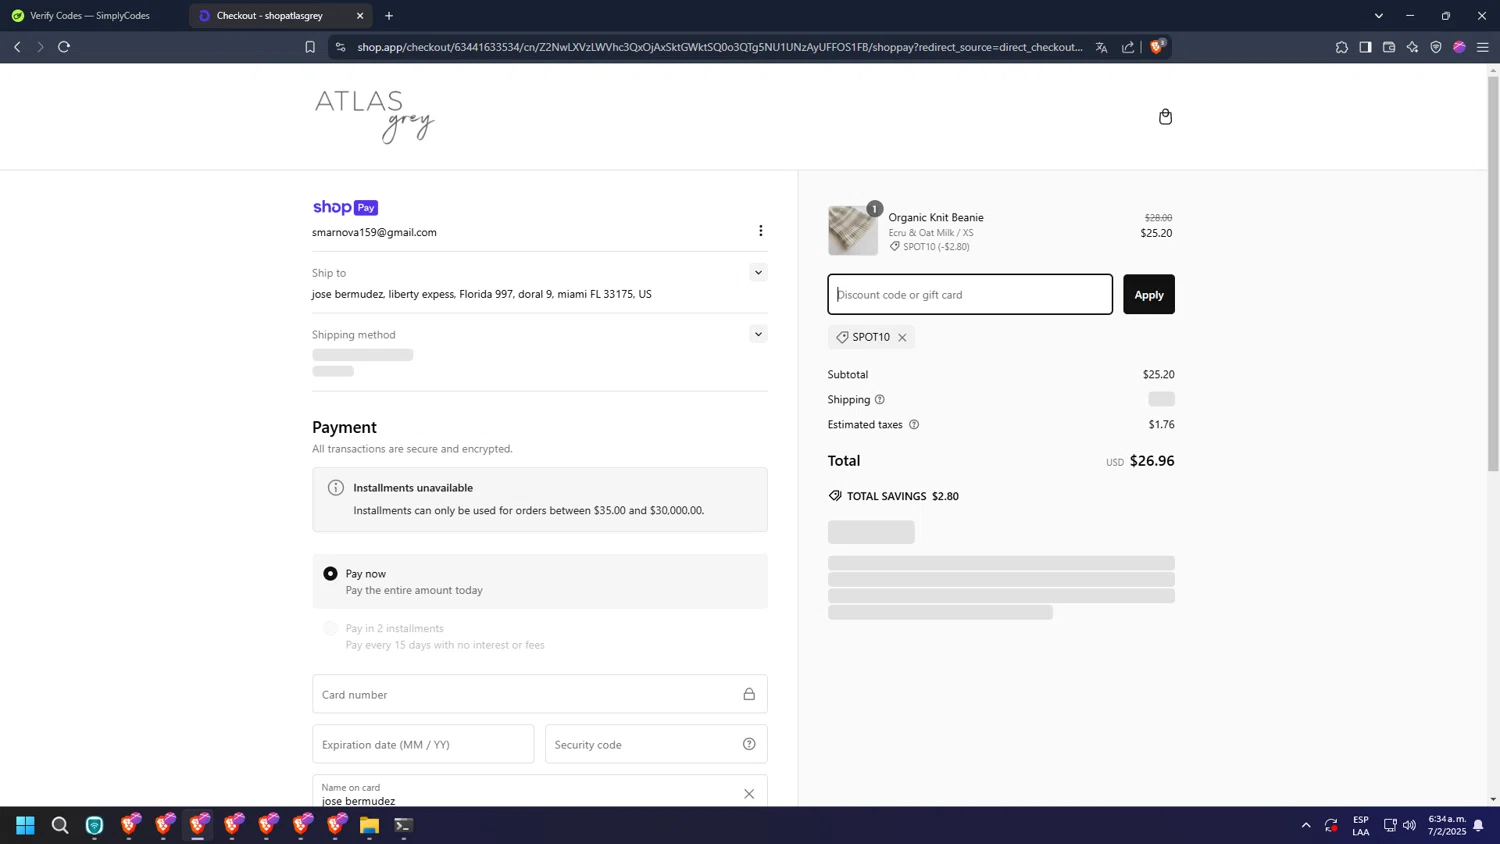Screen dimensions: 1500x844
Task: Open the tab search dropdown arrow
Action: (1378, 16)
